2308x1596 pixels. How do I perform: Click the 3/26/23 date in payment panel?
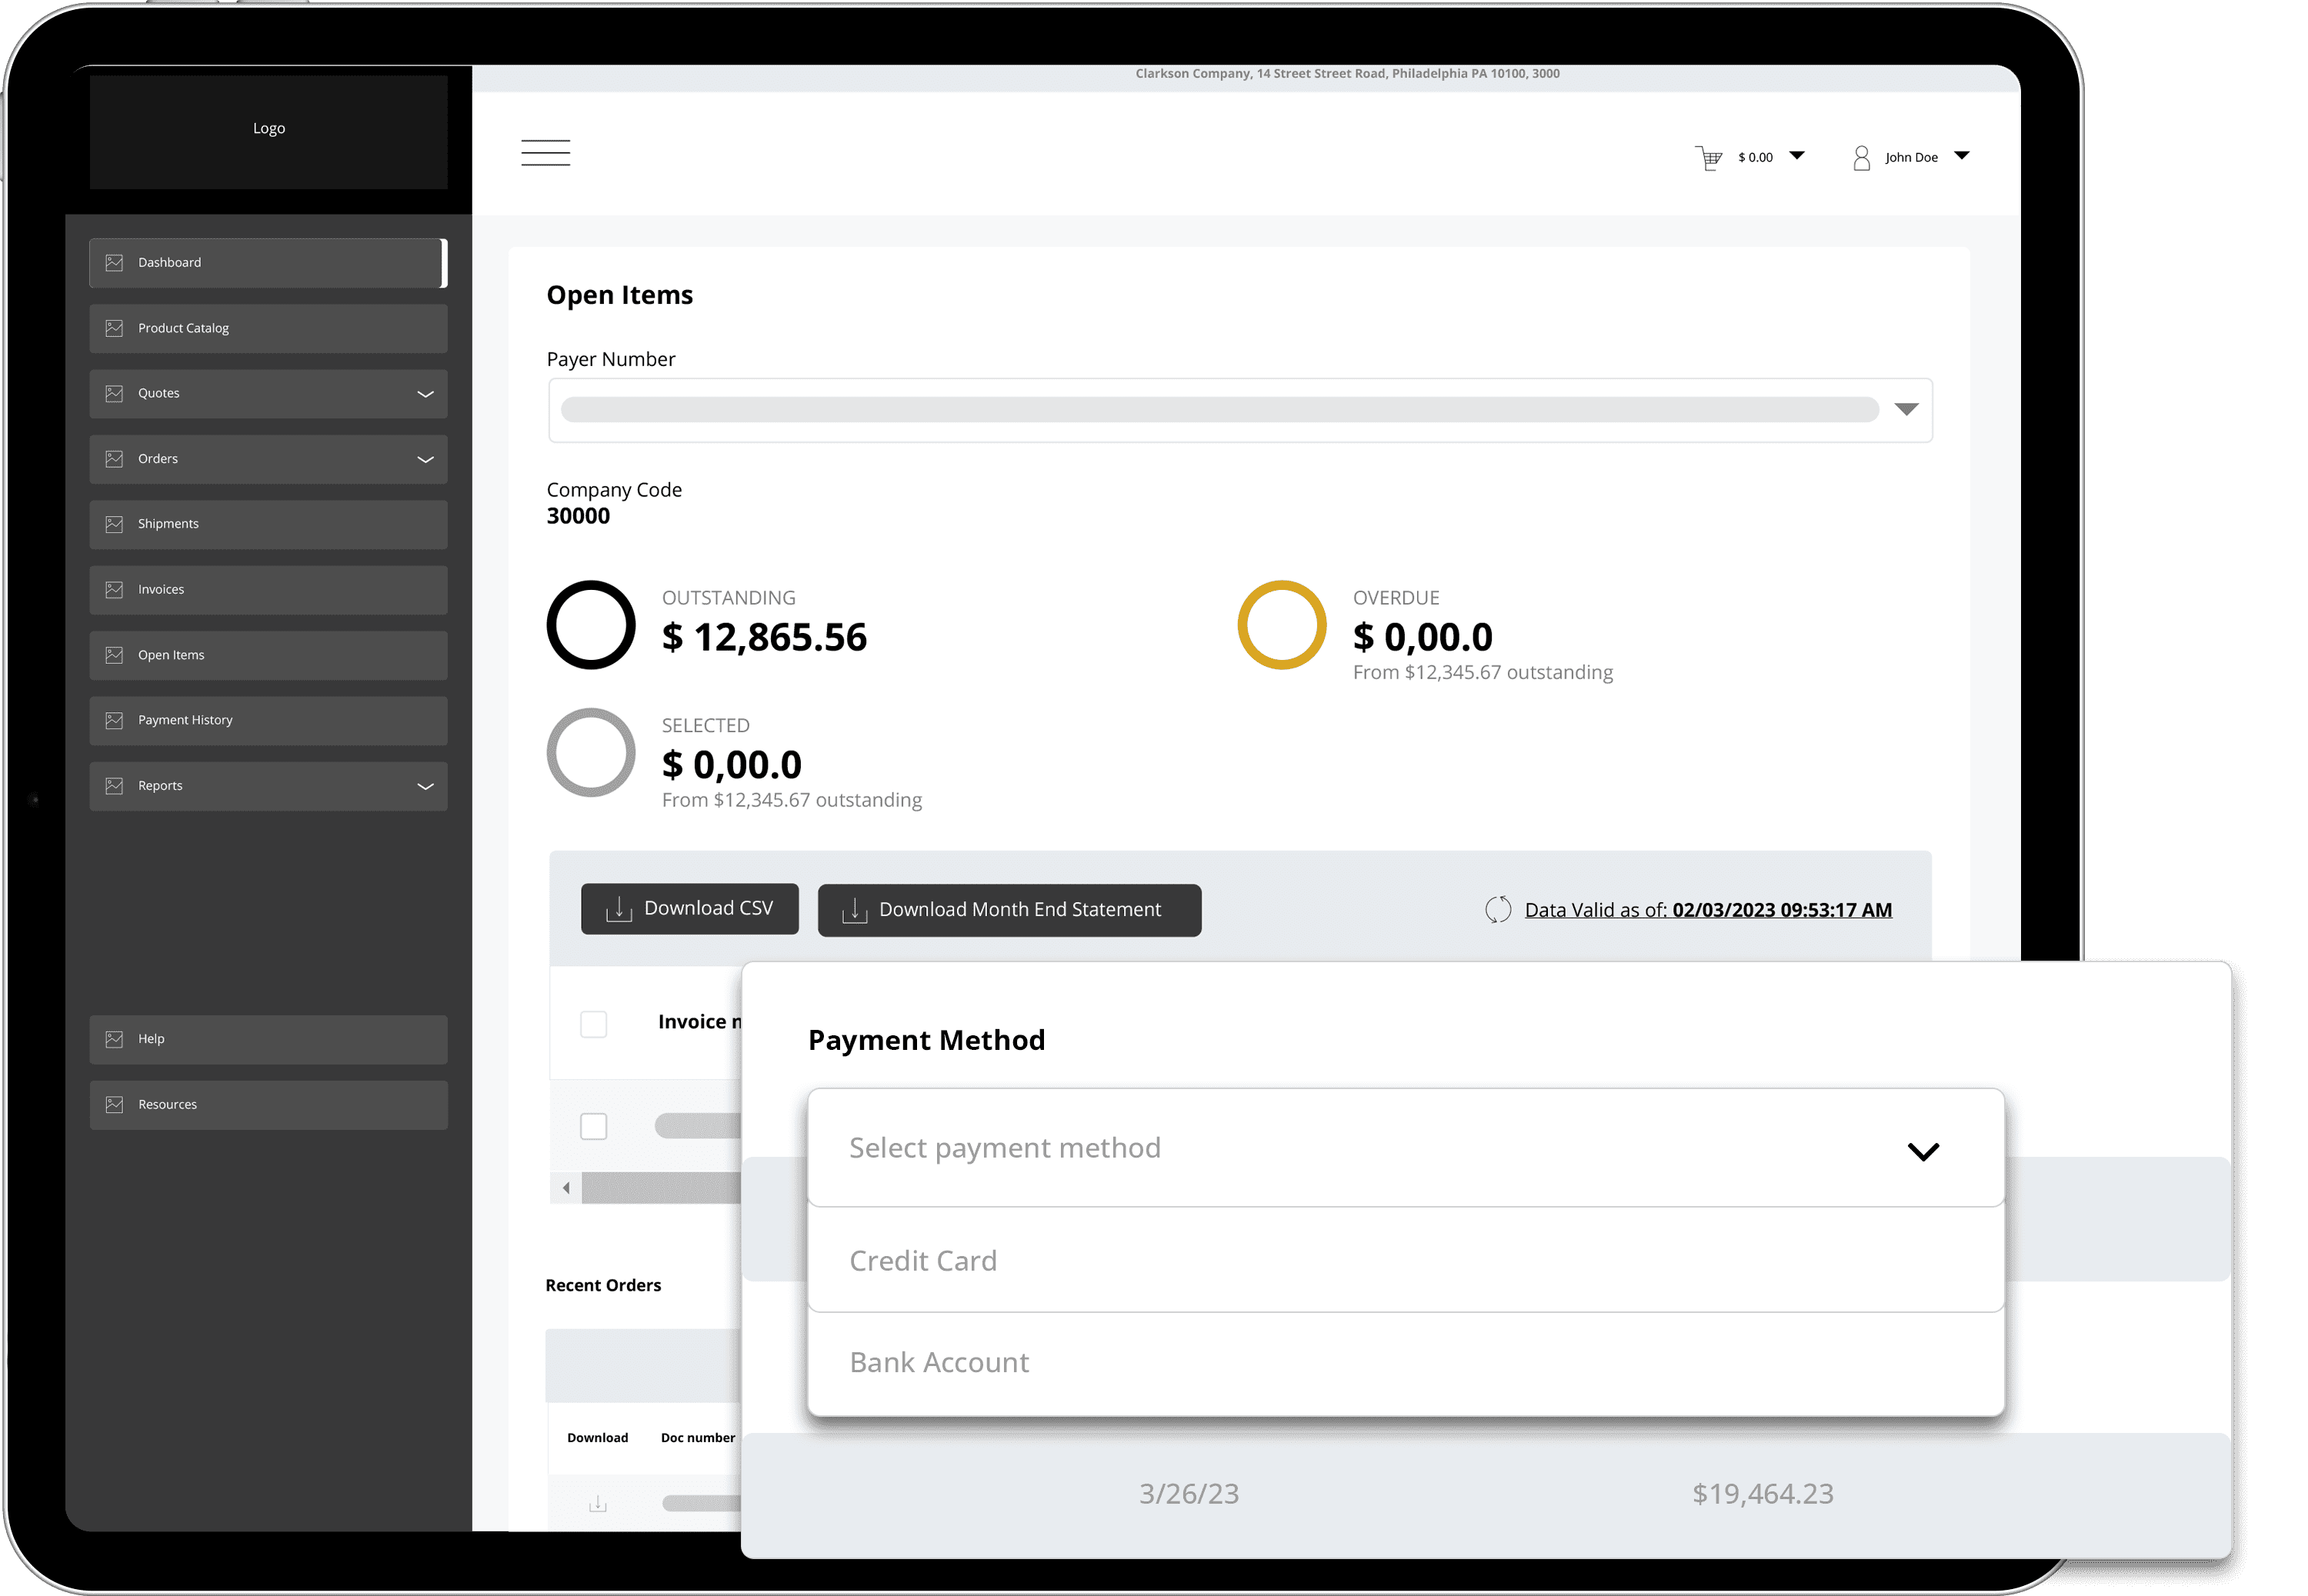pyautogui.click(x=1188, y=1494)
